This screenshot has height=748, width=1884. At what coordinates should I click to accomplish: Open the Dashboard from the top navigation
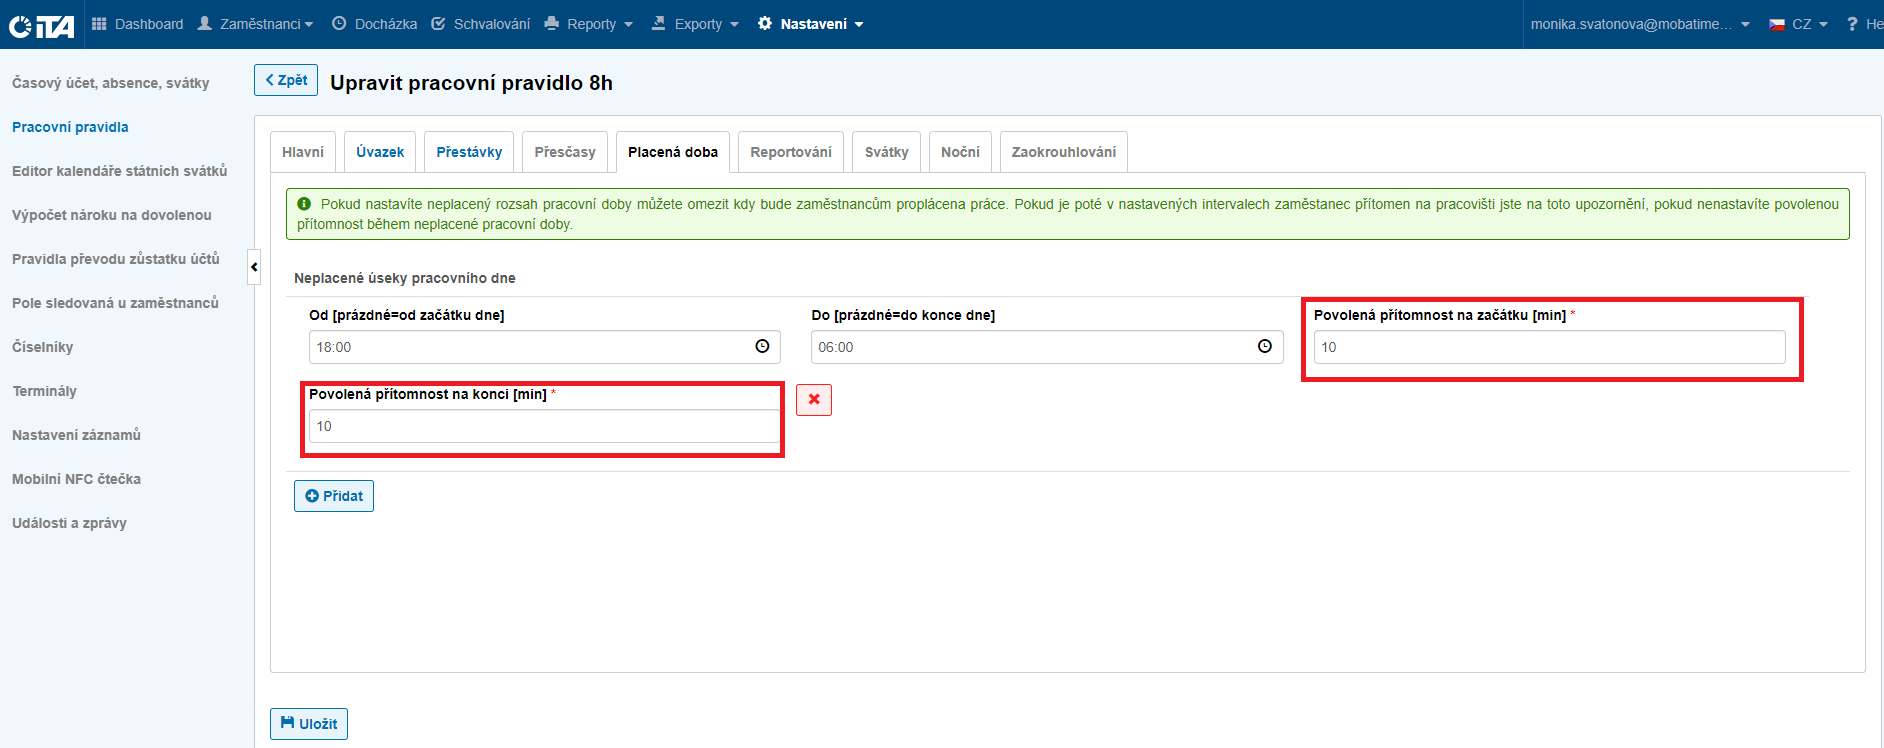[x=138, y=24]
